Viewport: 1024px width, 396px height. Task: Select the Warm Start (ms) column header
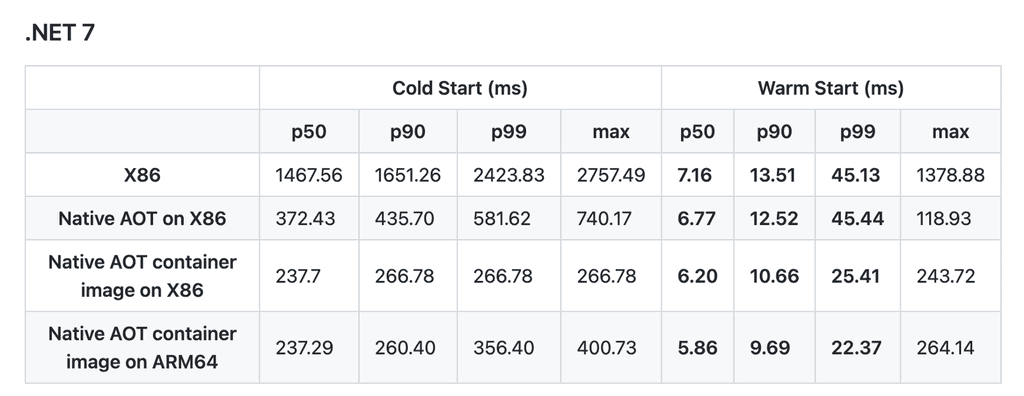(x=831, y=88)
